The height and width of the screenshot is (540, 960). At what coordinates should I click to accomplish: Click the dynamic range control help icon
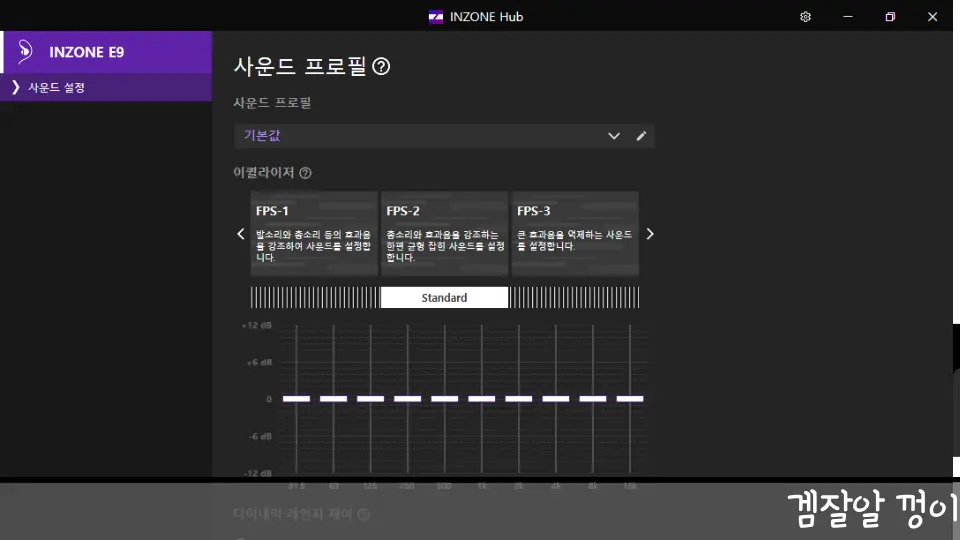point(364,514)
